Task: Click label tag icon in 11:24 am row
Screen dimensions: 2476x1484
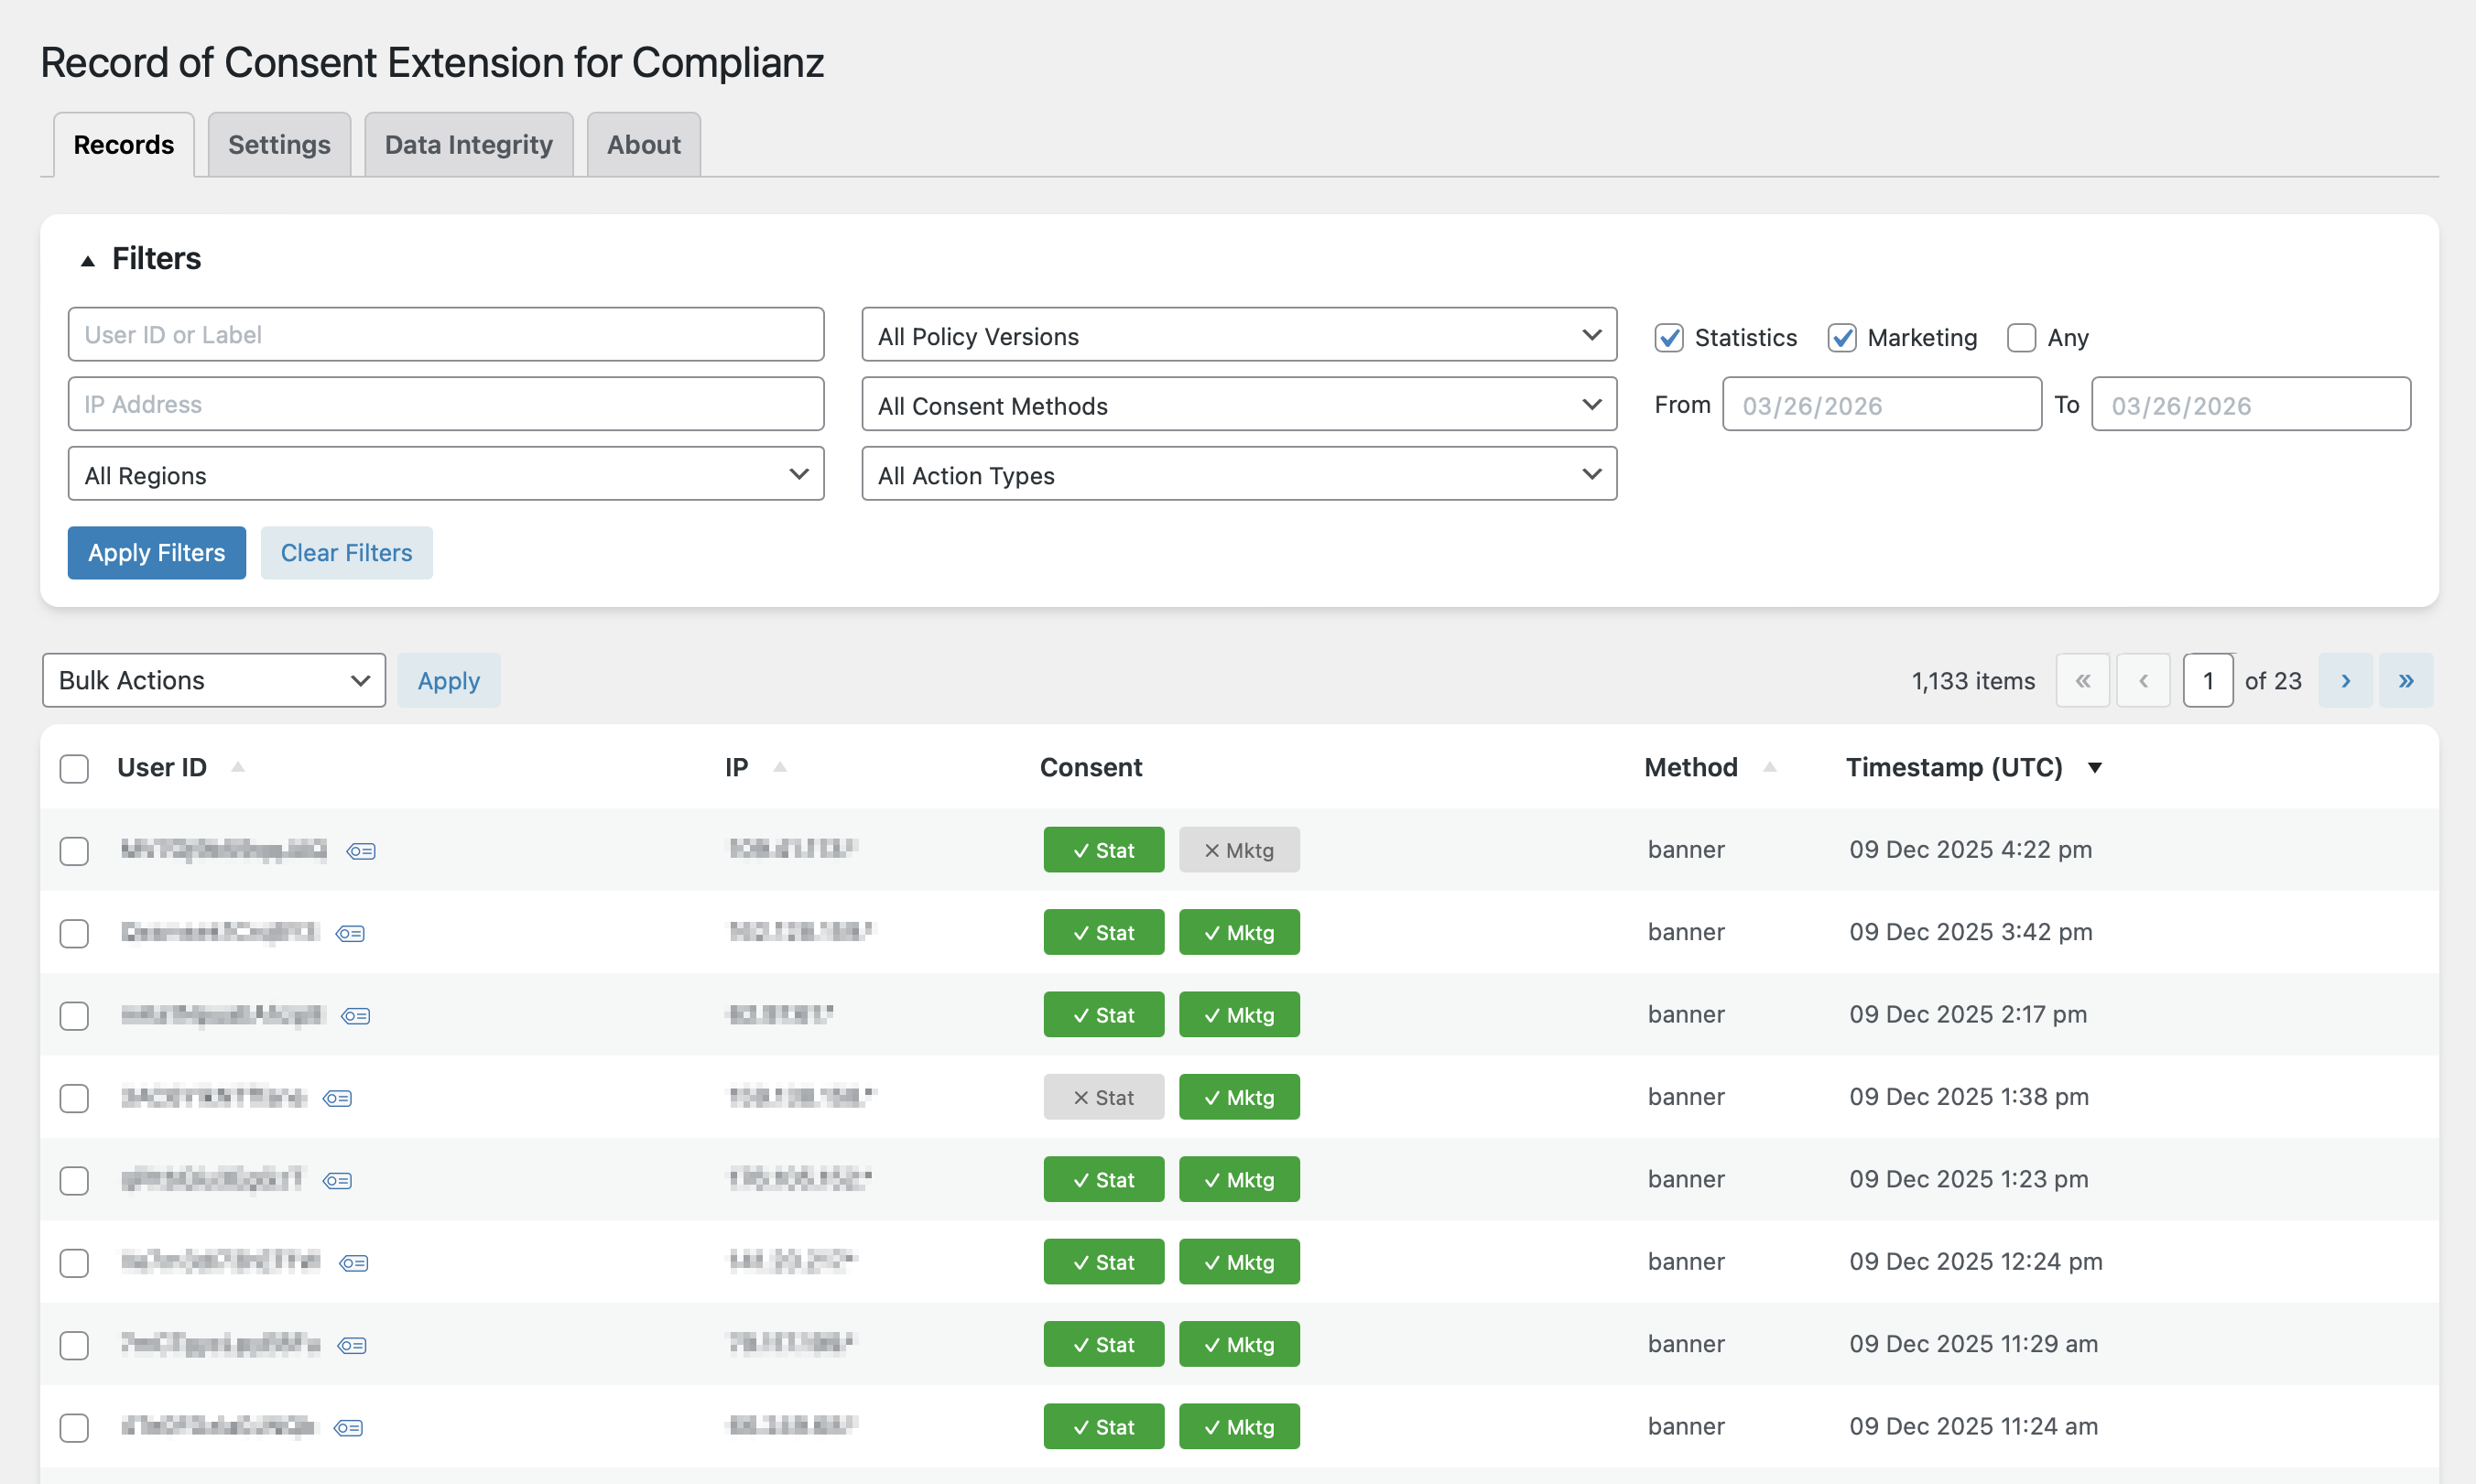Action: click(x=348, y=1427)
